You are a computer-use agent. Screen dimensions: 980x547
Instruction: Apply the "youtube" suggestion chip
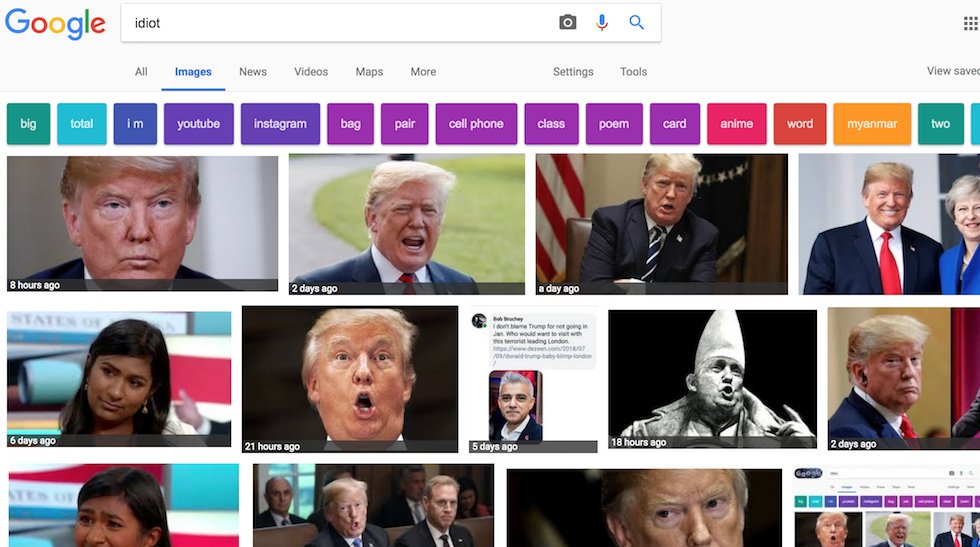click(198, 124)
